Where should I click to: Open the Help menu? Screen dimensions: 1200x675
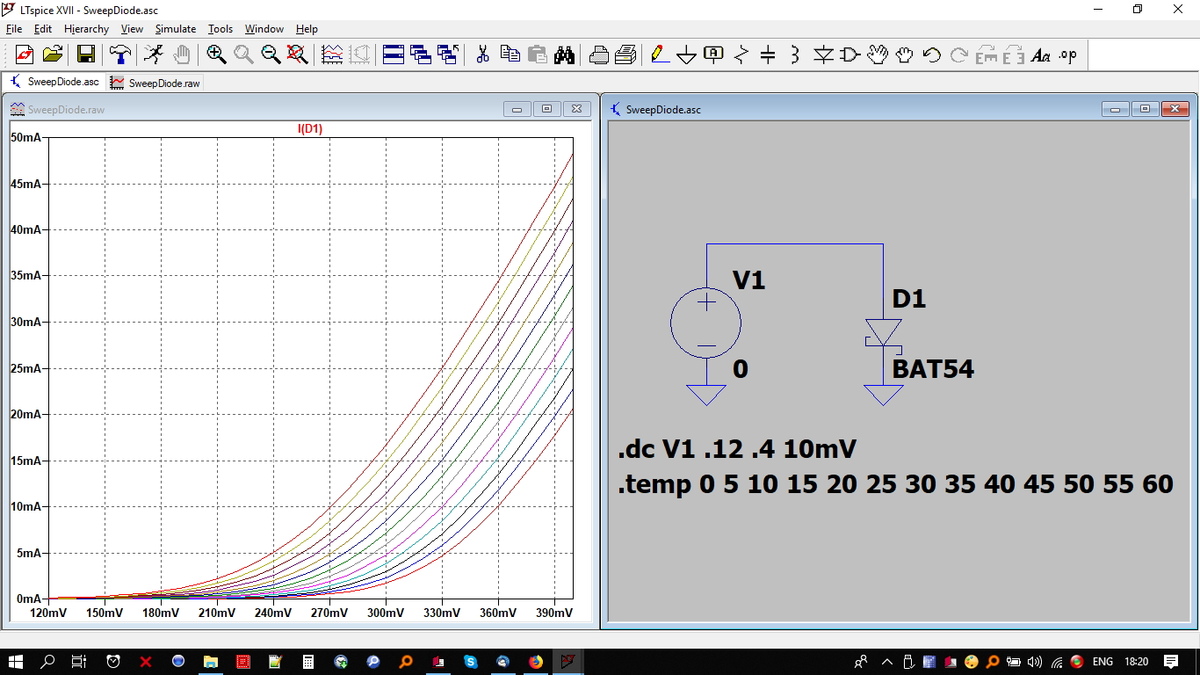pos(306,29)
